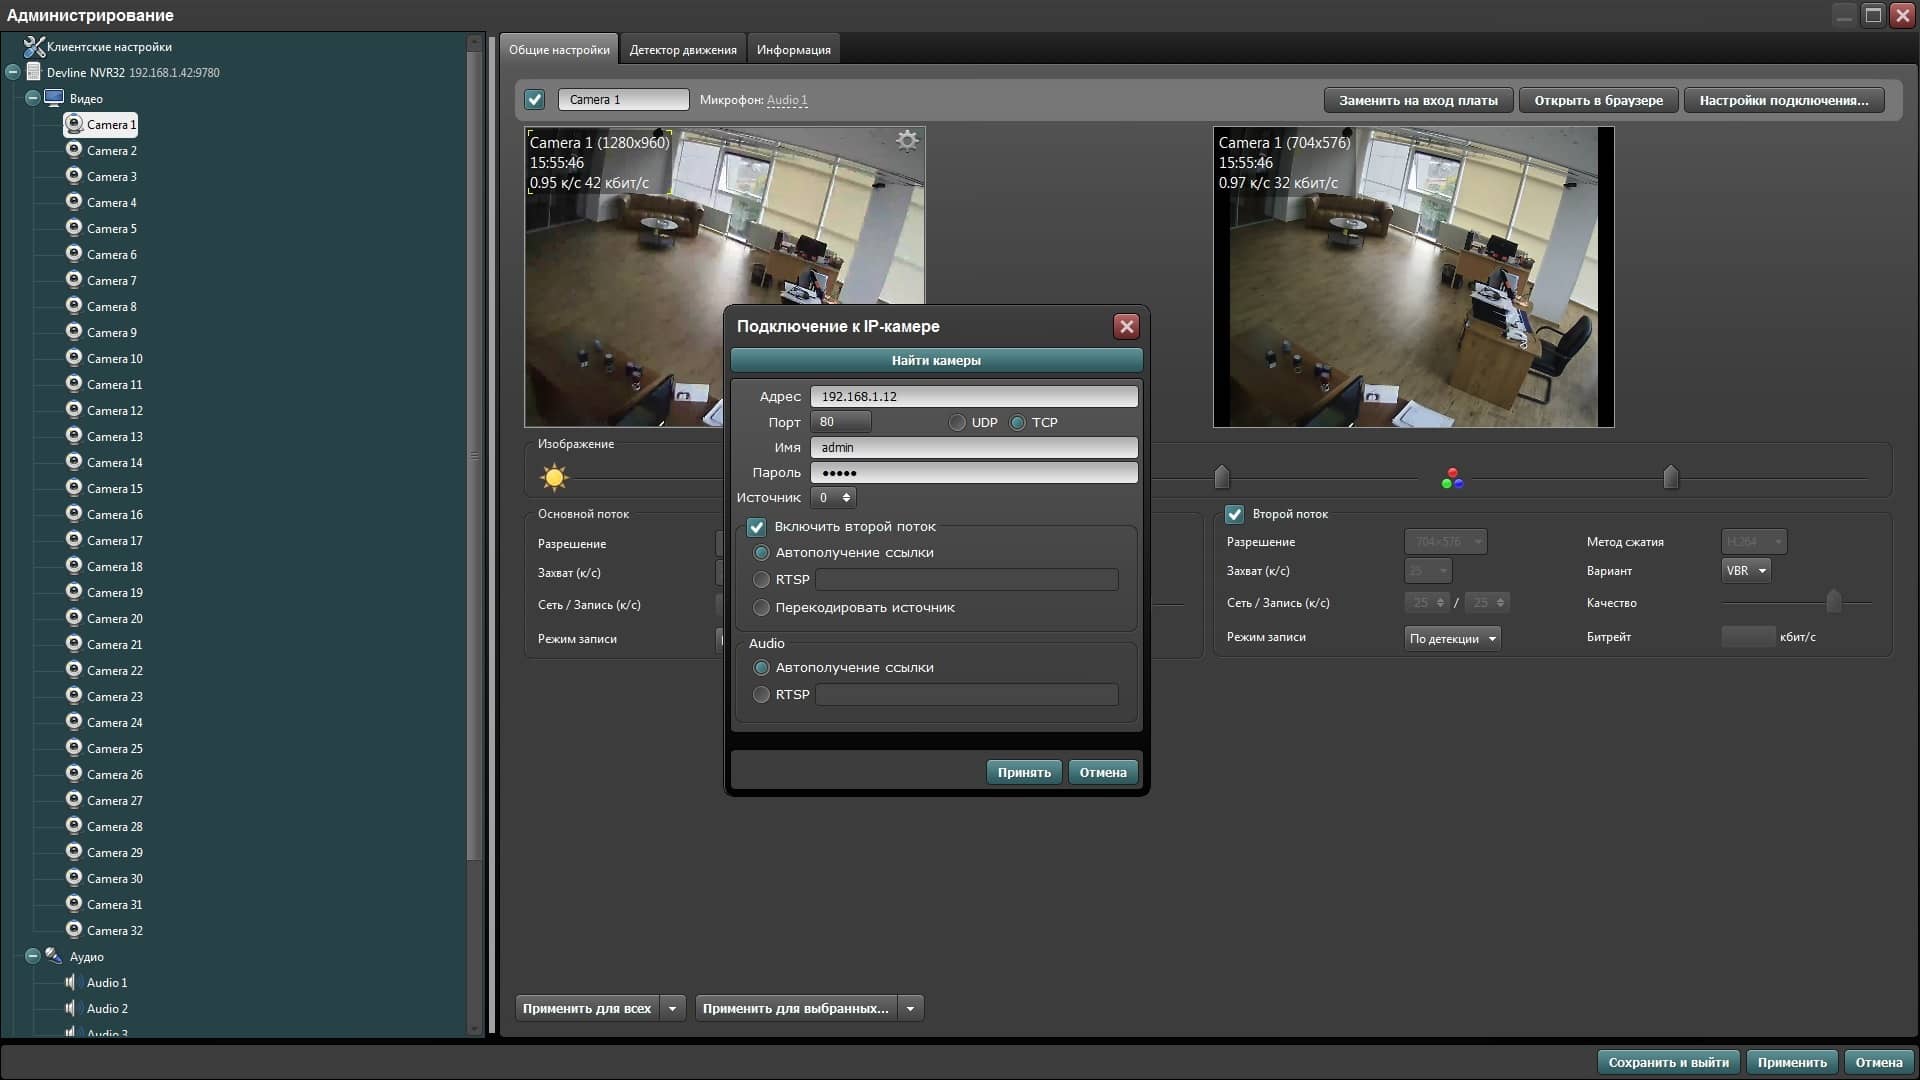Click the IP address input field

pos(973,397)
